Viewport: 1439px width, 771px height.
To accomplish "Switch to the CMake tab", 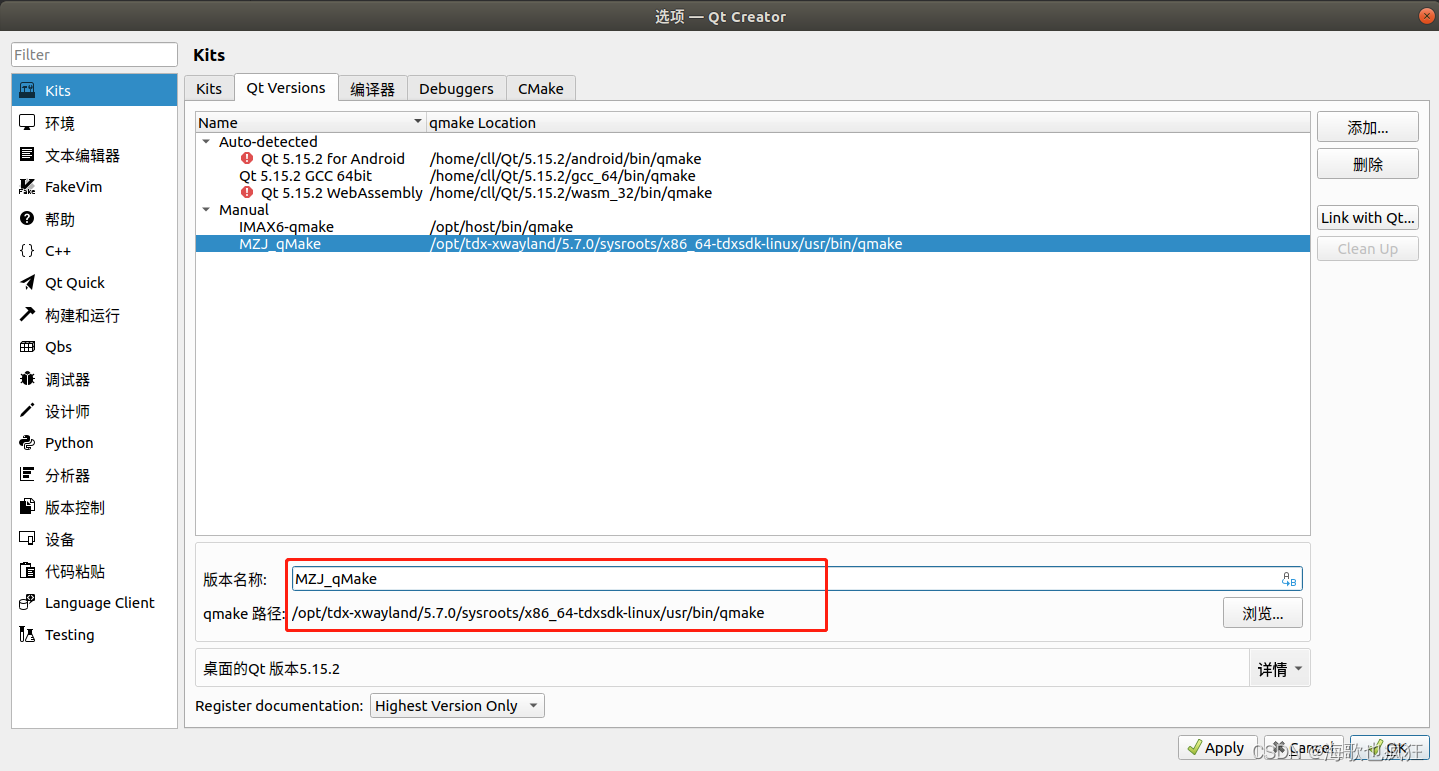I will pos(540,88).
